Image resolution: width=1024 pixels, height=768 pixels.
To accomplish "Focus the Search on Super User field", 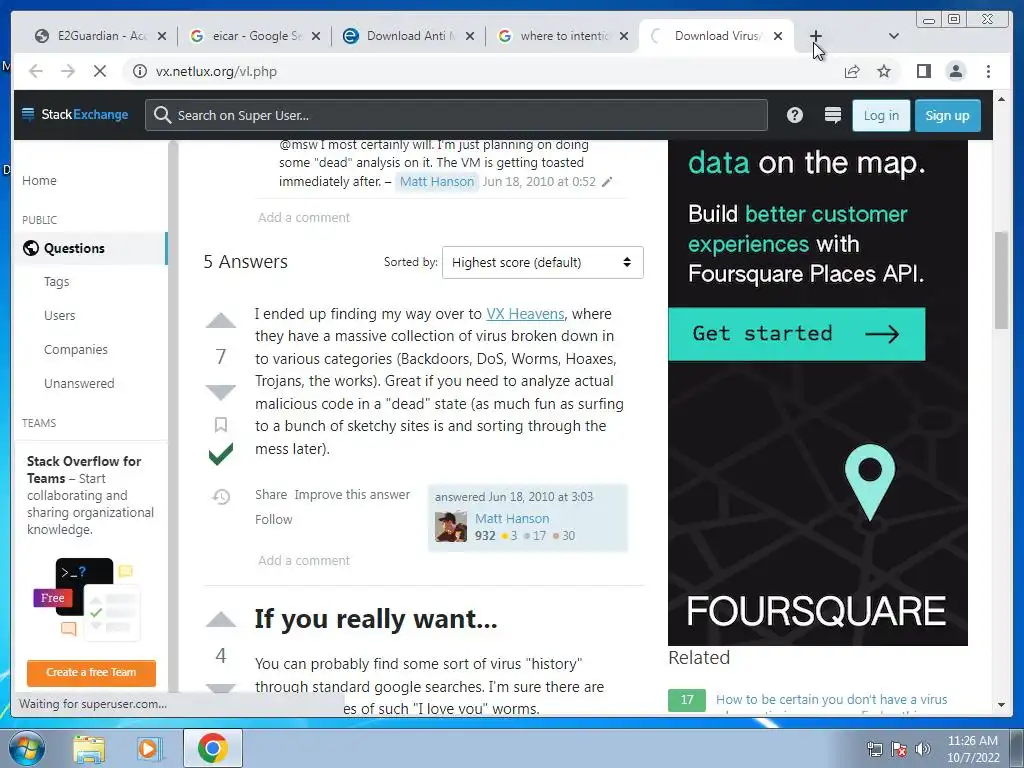I will [x=456, y=116].
